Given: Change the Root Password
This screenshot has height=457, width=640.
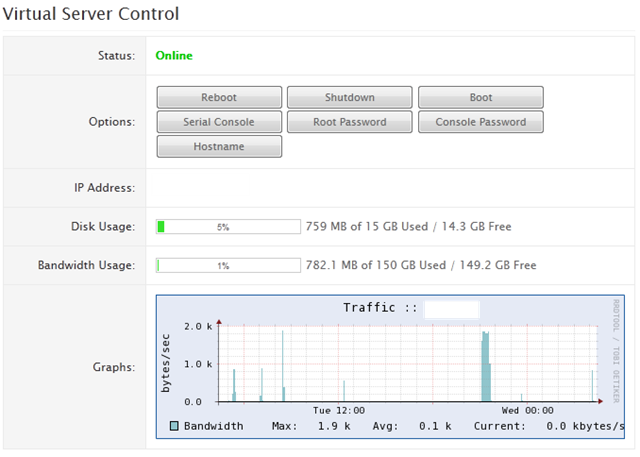Looking at the screenshot, I should [x=350, y=122].
